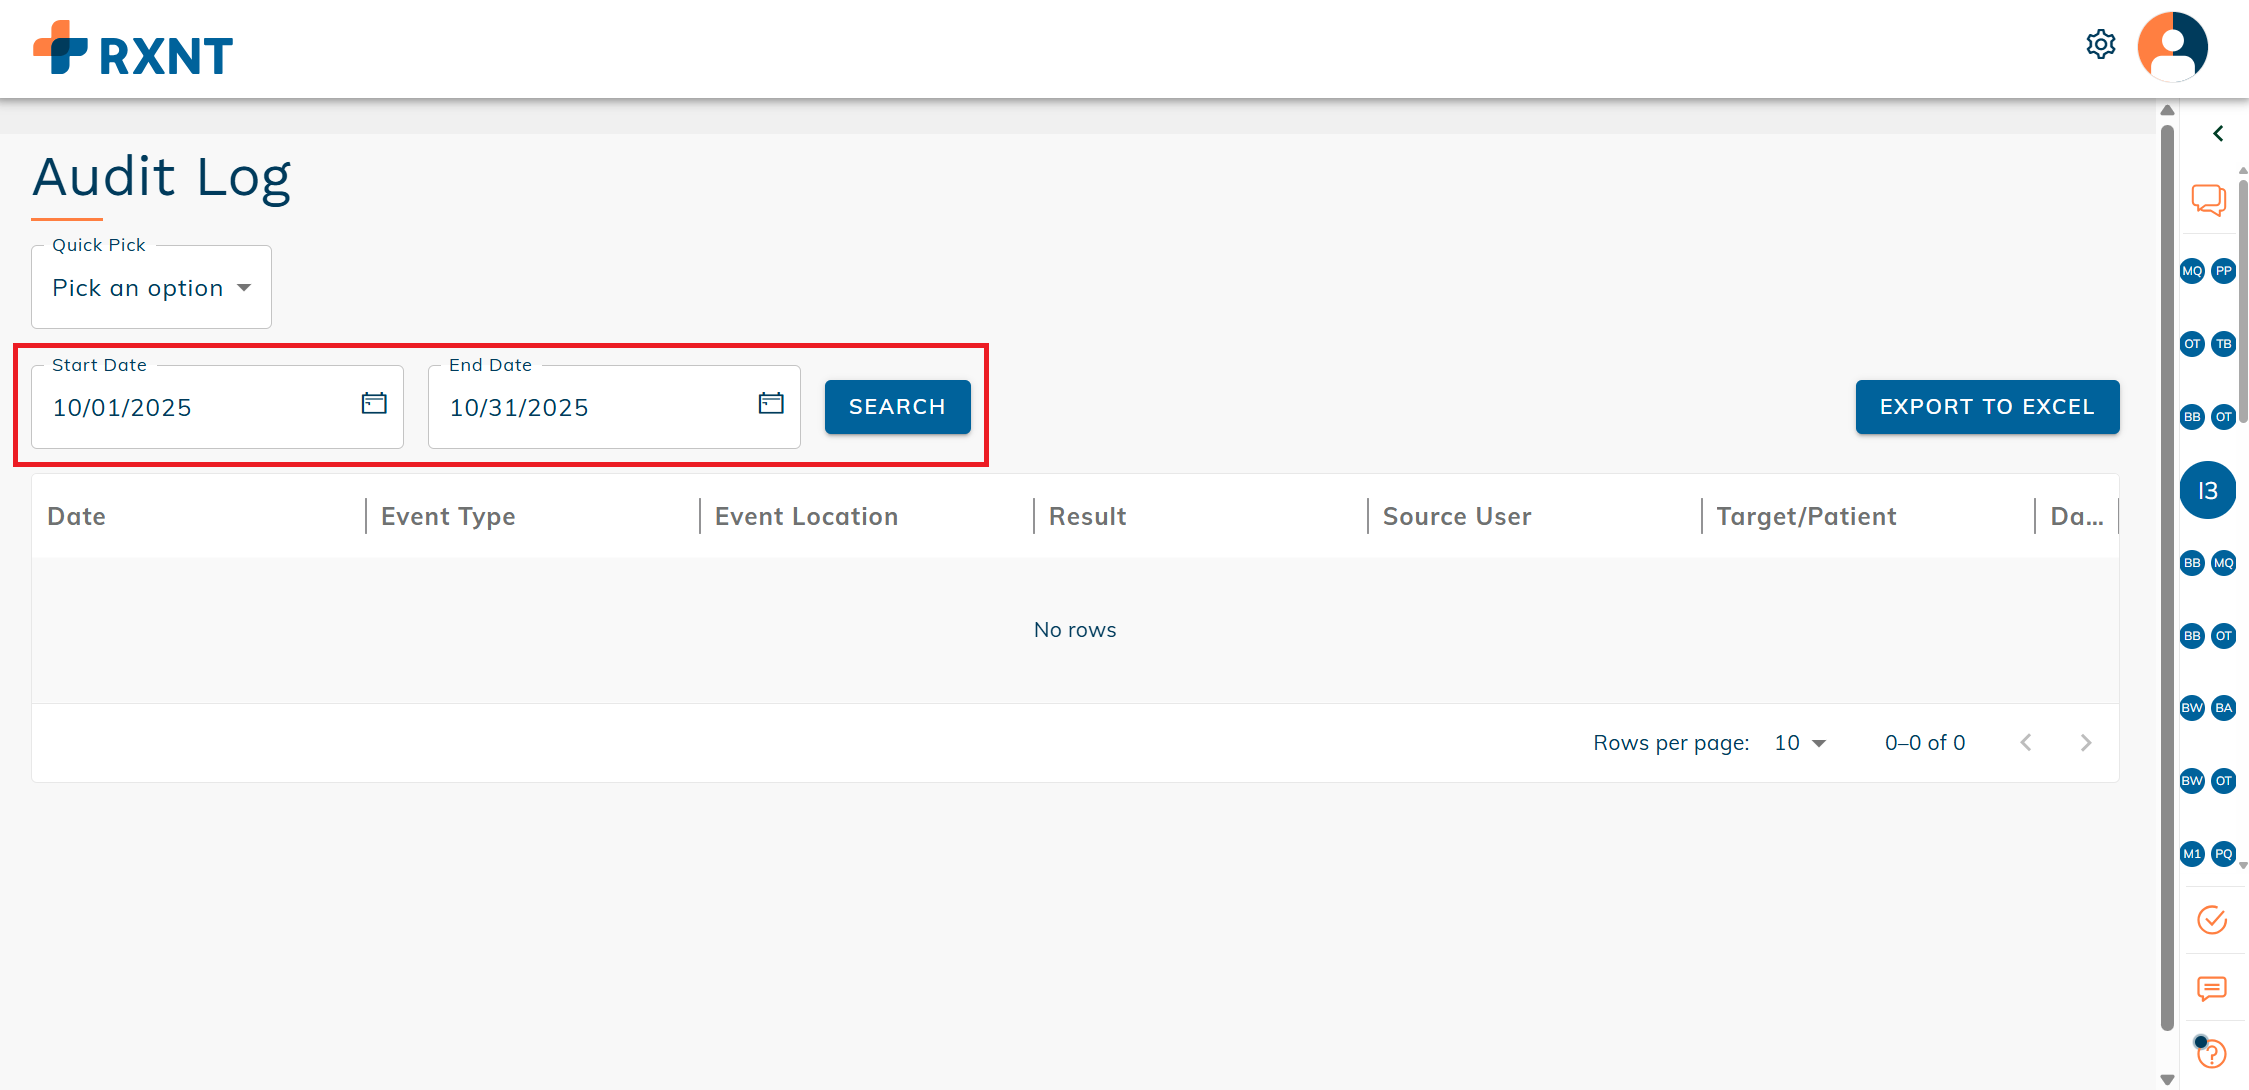Open rows per page dropdown
2249x1090 pixels.
click(1800, 743)
